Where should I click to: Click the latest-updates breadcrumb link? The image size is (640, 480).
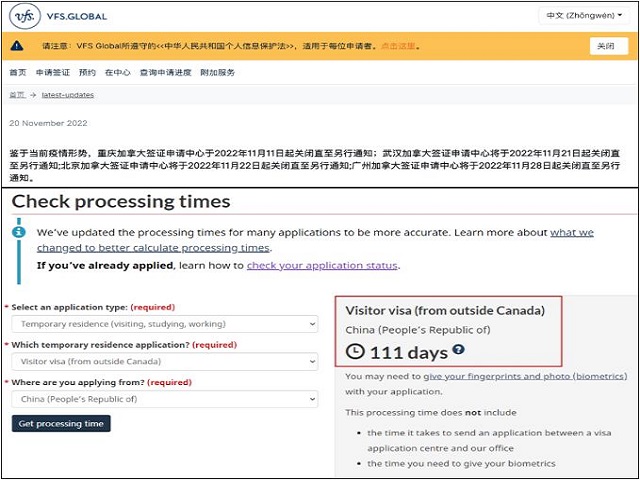point(68,95)
